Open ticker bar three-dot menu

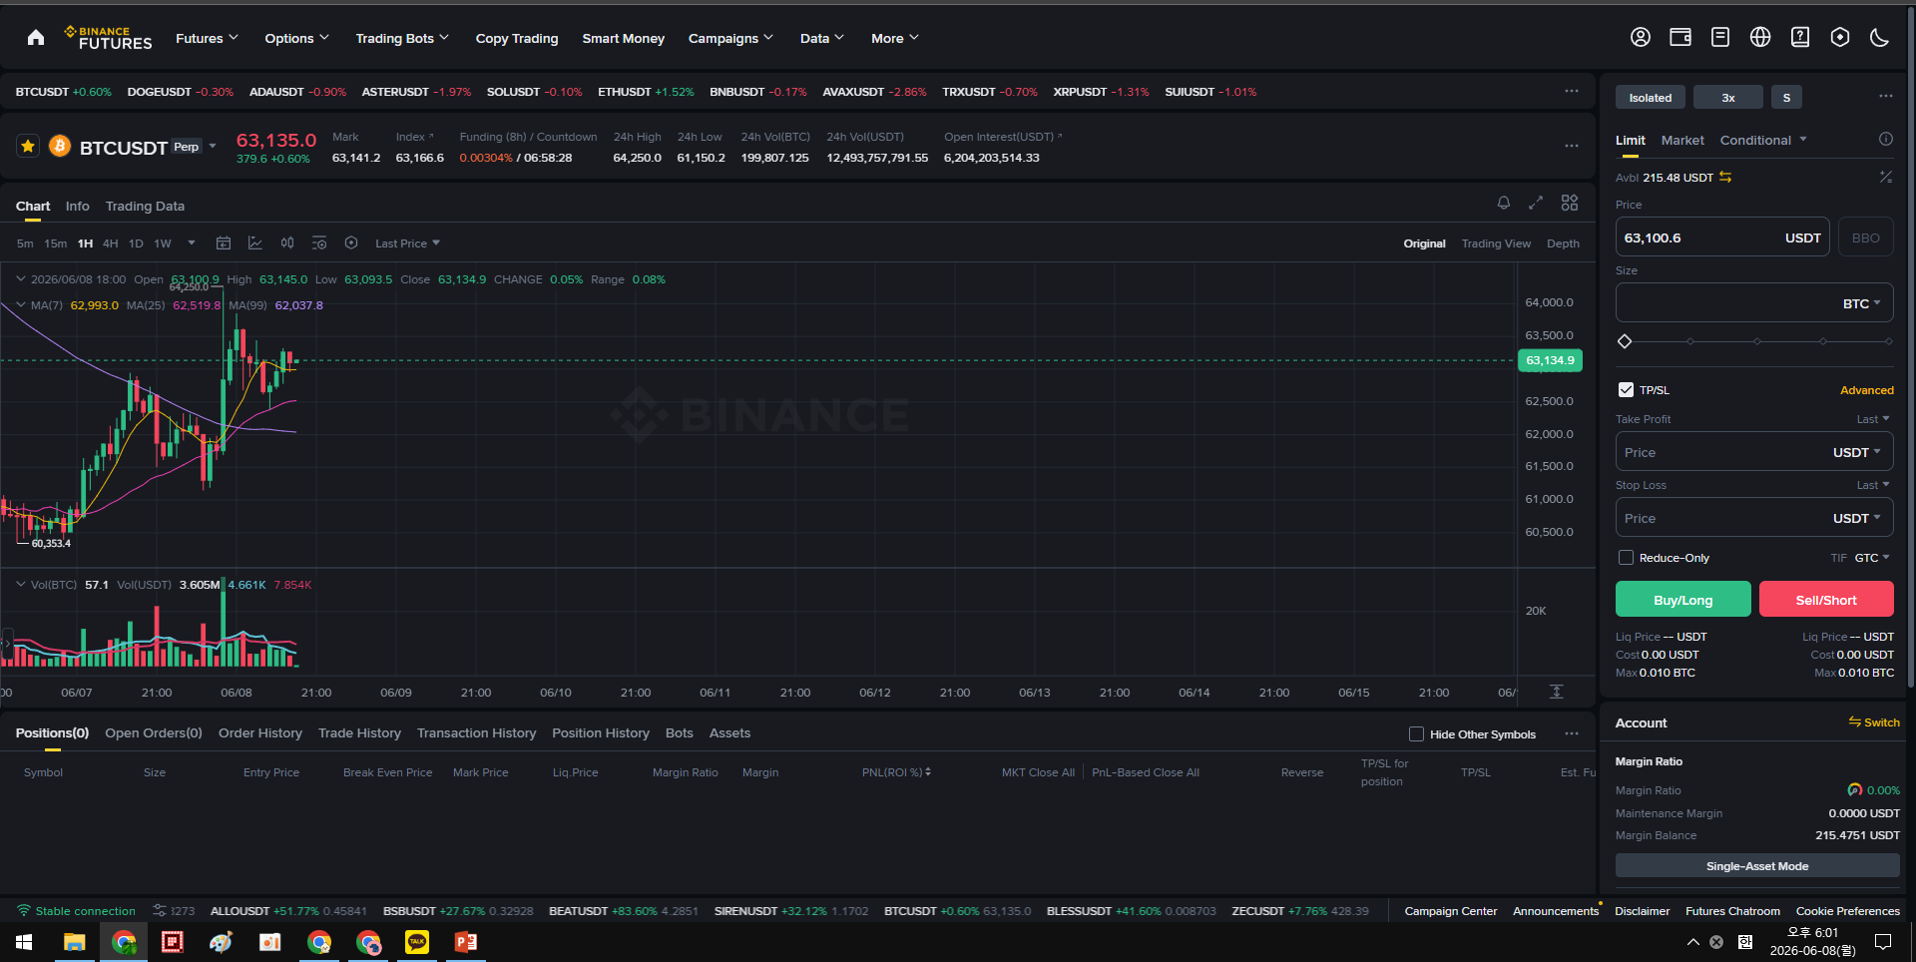pos(1571,91)
